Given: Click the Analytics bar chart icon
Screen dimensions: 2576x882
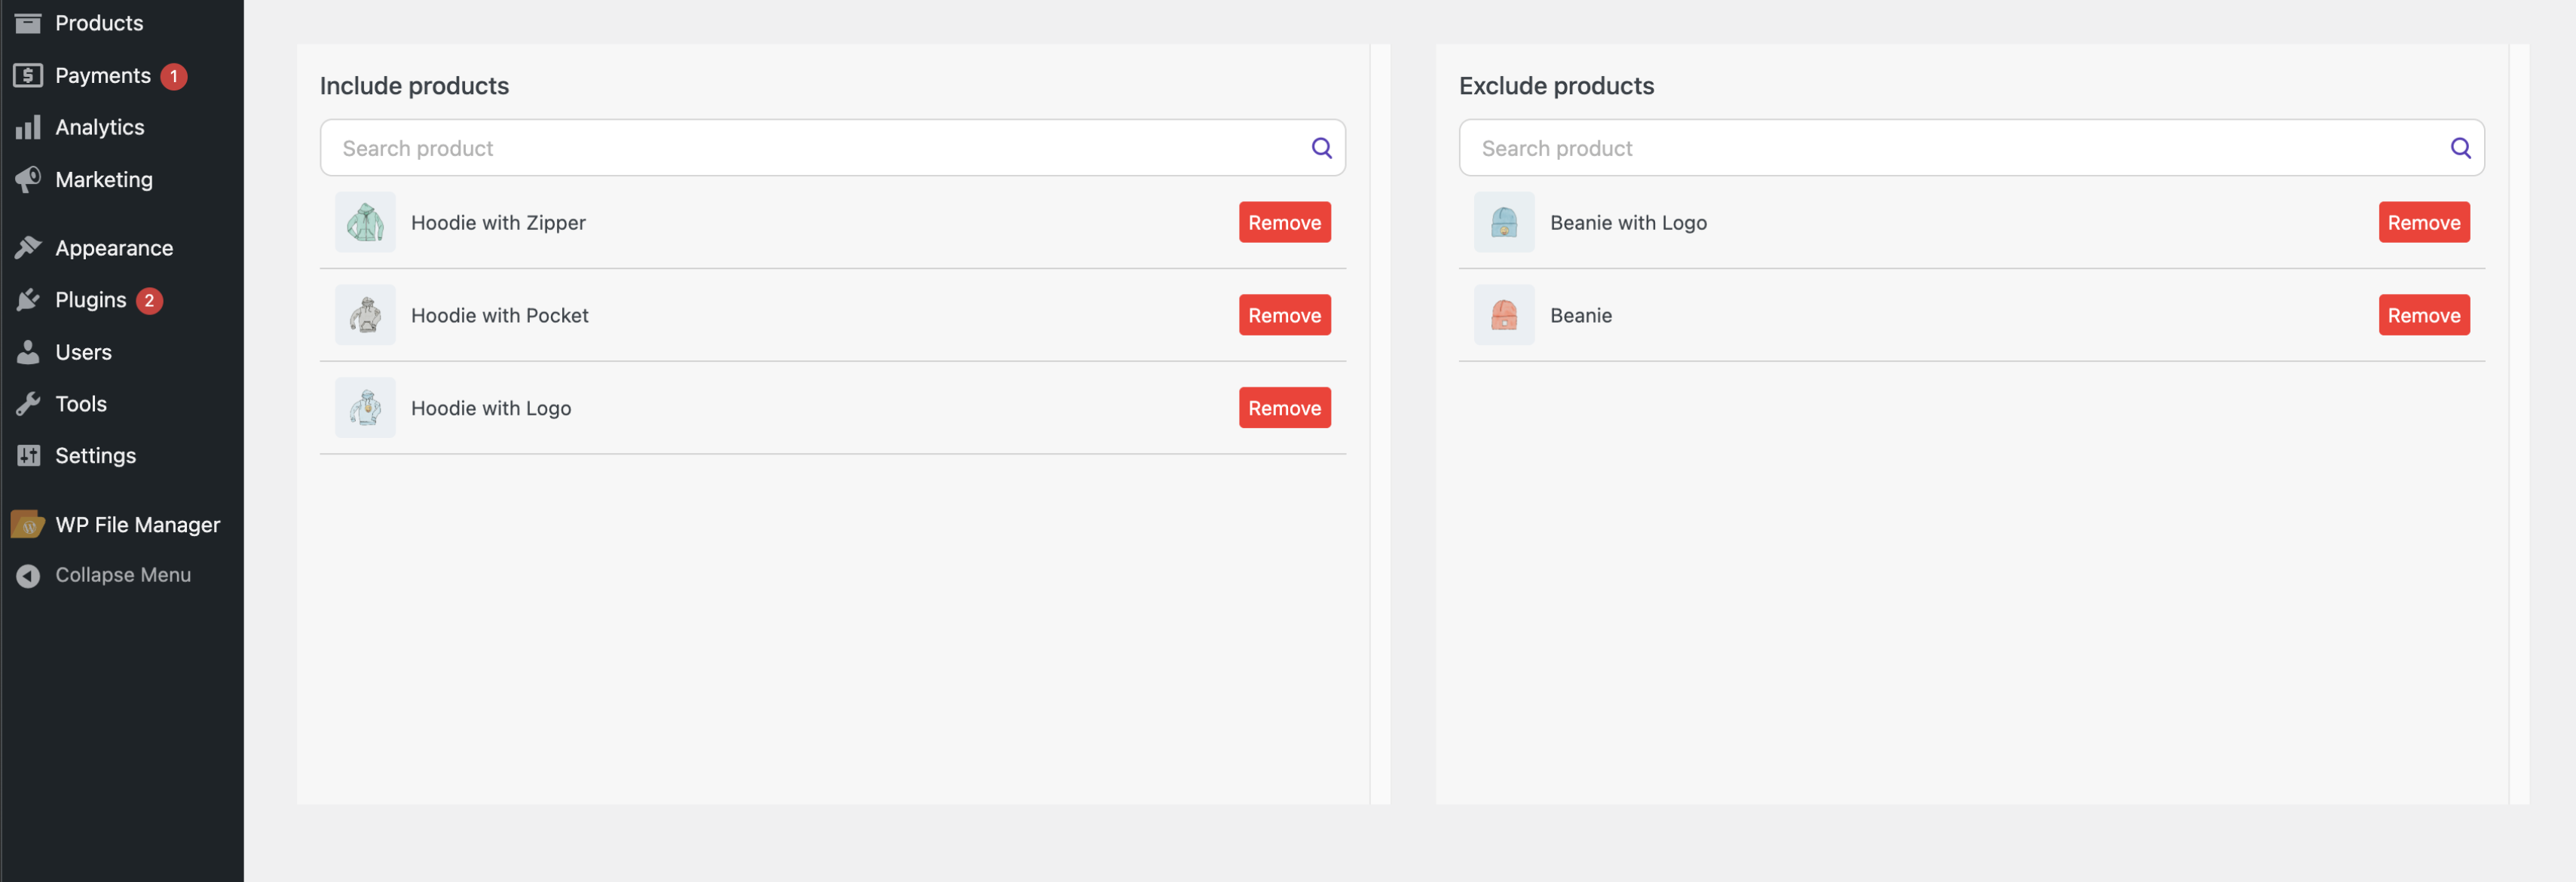Looking at the screenshot, I should (28, 127).
